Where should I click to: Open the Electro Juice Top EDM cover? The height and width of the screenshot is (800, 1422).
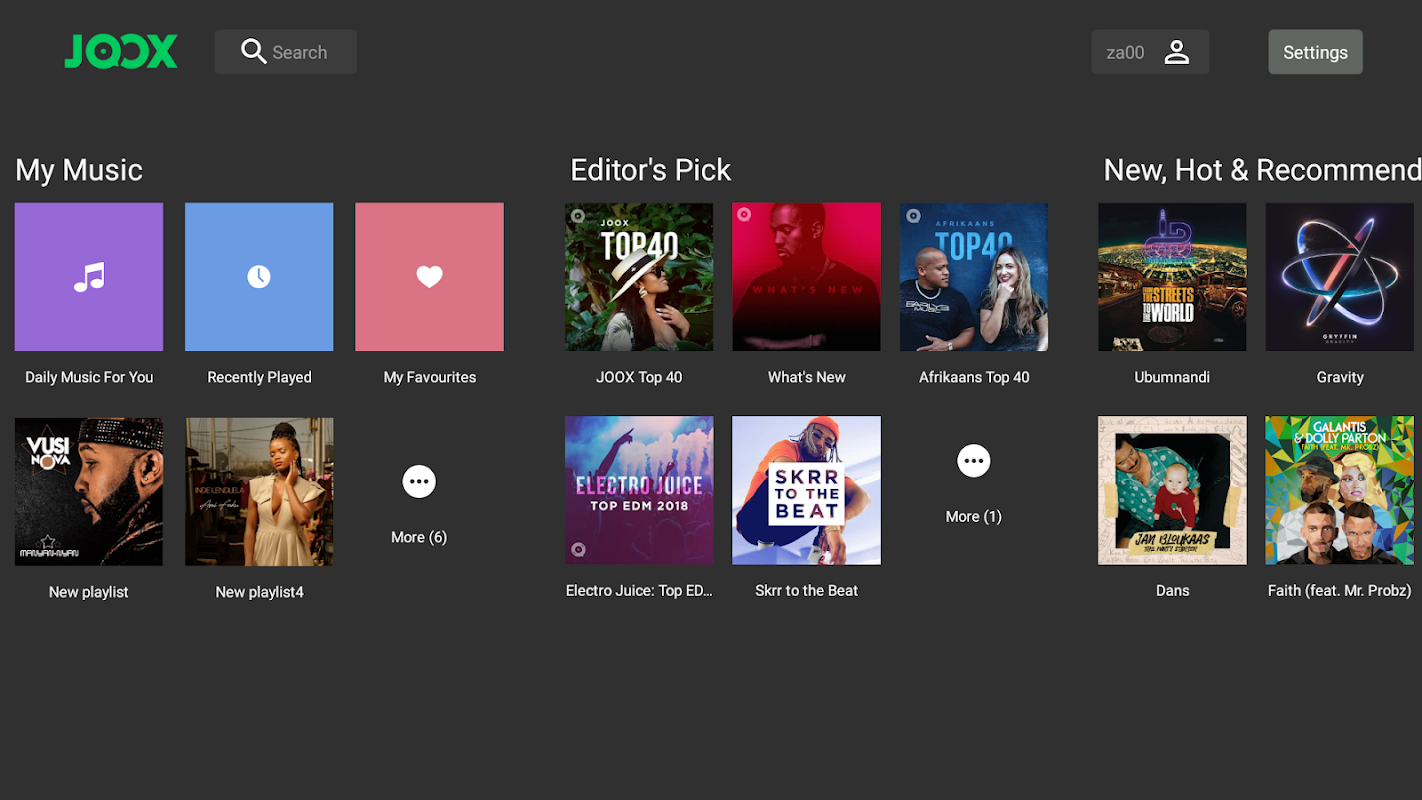[x=639, y=490]
